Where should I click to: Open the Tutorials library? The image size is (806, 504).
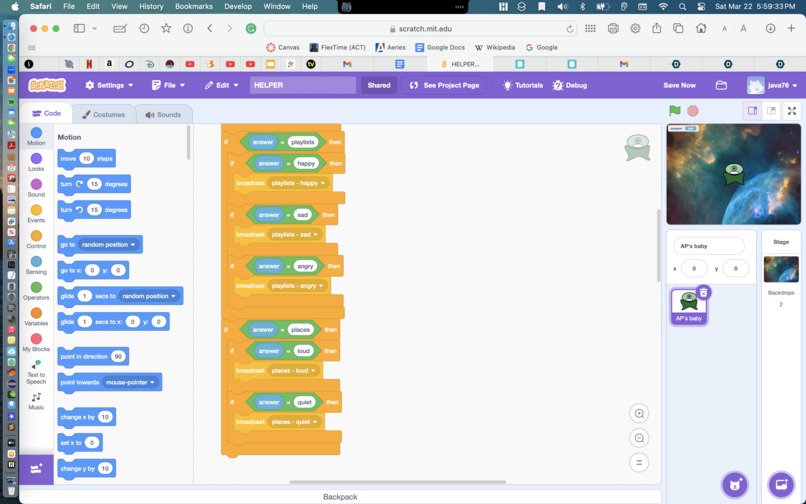click(523, 85)
